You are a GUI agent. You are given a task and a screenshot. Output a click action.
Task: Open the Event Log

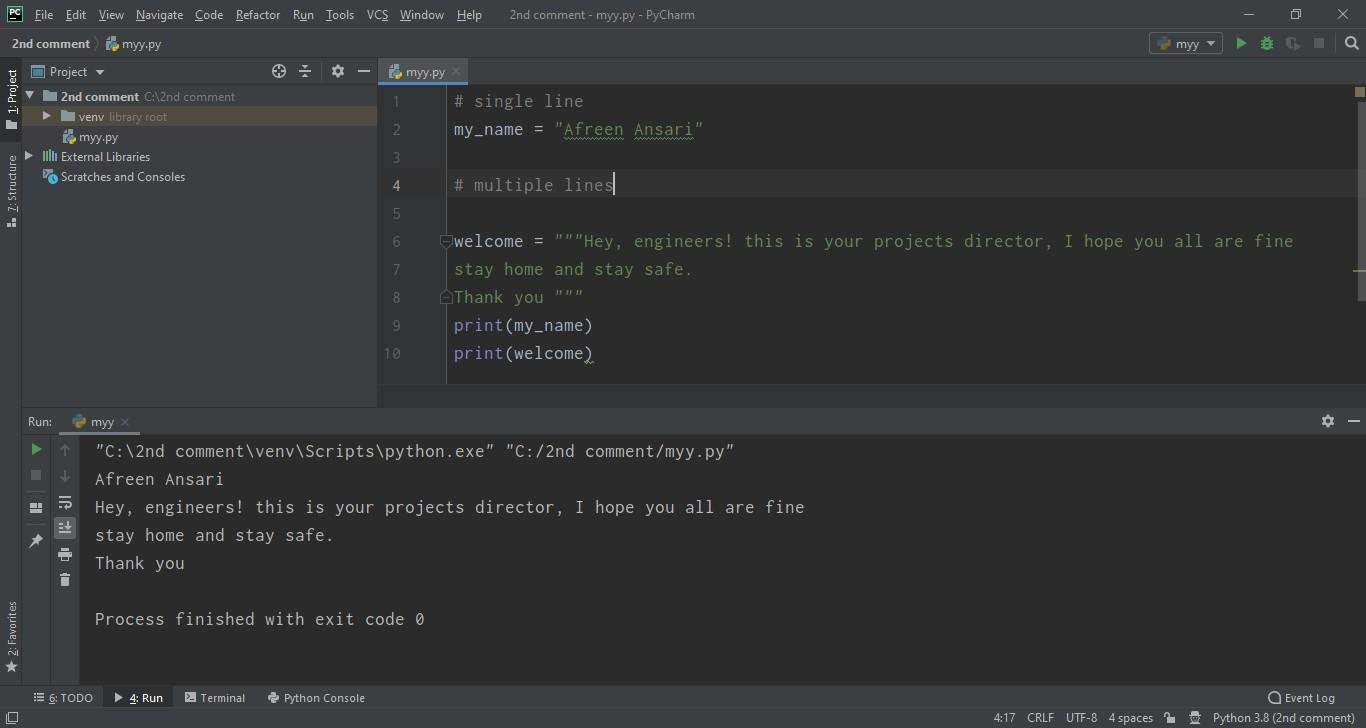point(1302,697)
